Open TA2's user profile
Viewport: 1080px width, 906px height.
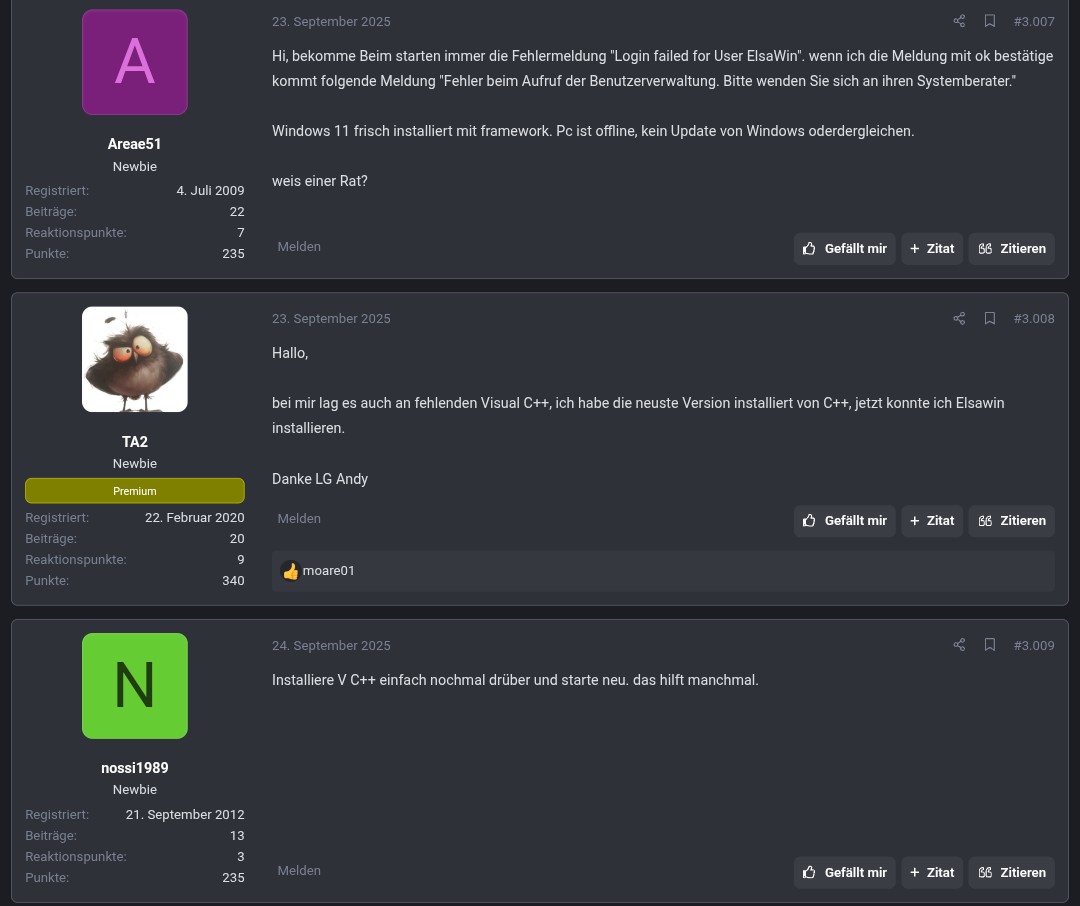(x=134, y=441)
